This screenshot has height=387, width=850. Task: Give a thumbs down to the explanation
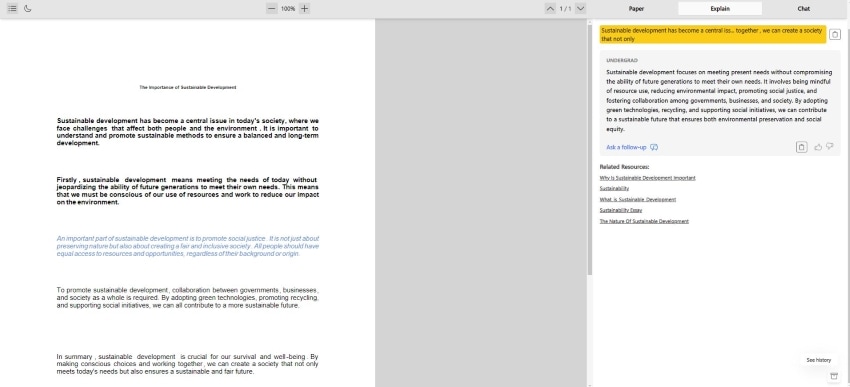tap(829, 147)
